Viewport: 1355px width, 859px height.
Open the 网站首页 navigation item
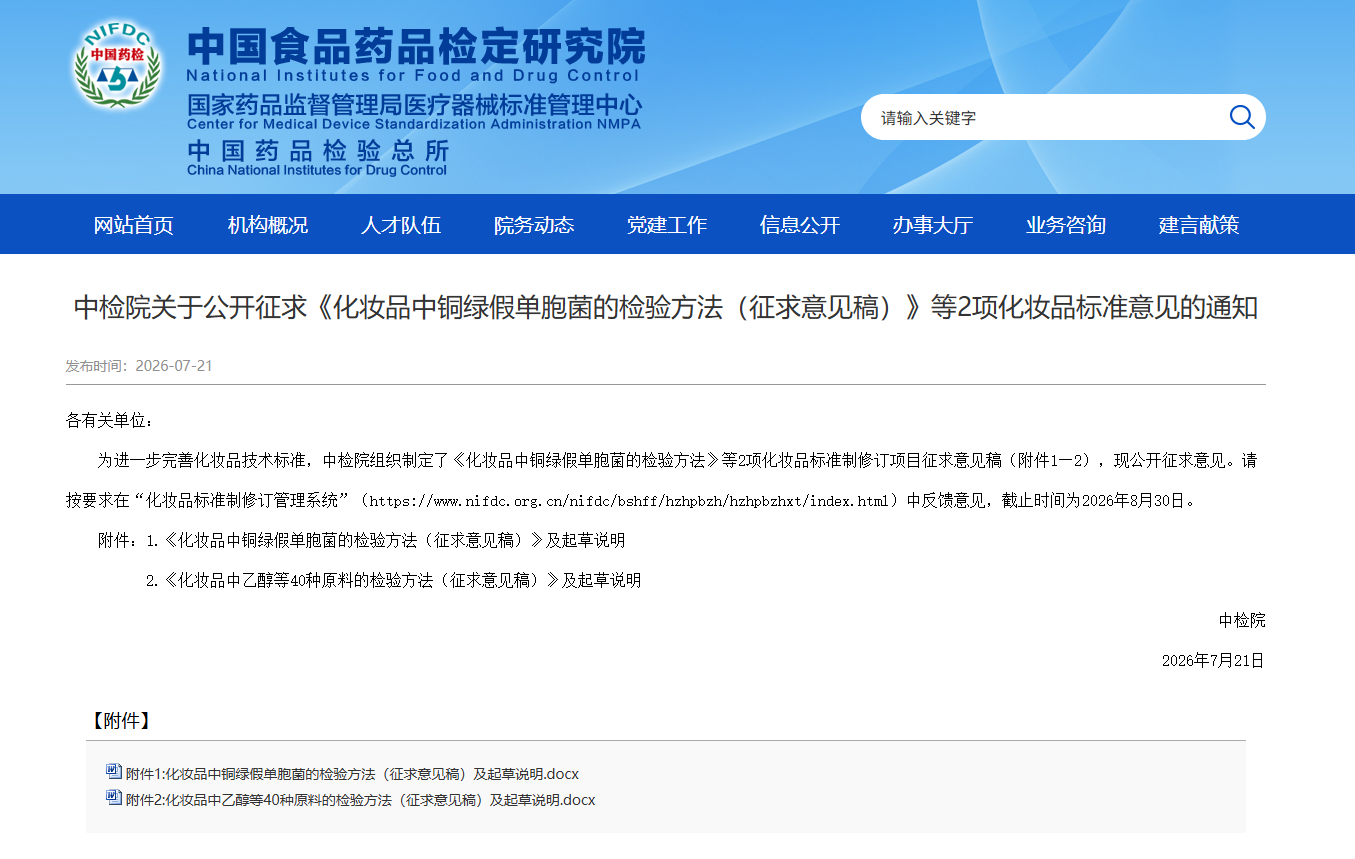pos(134,225)
